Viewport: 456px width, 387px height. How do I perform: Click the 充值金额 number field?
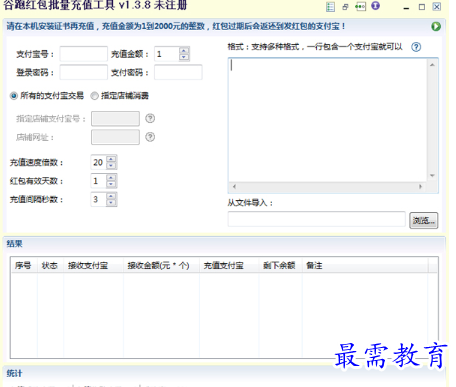coord(167,54)
